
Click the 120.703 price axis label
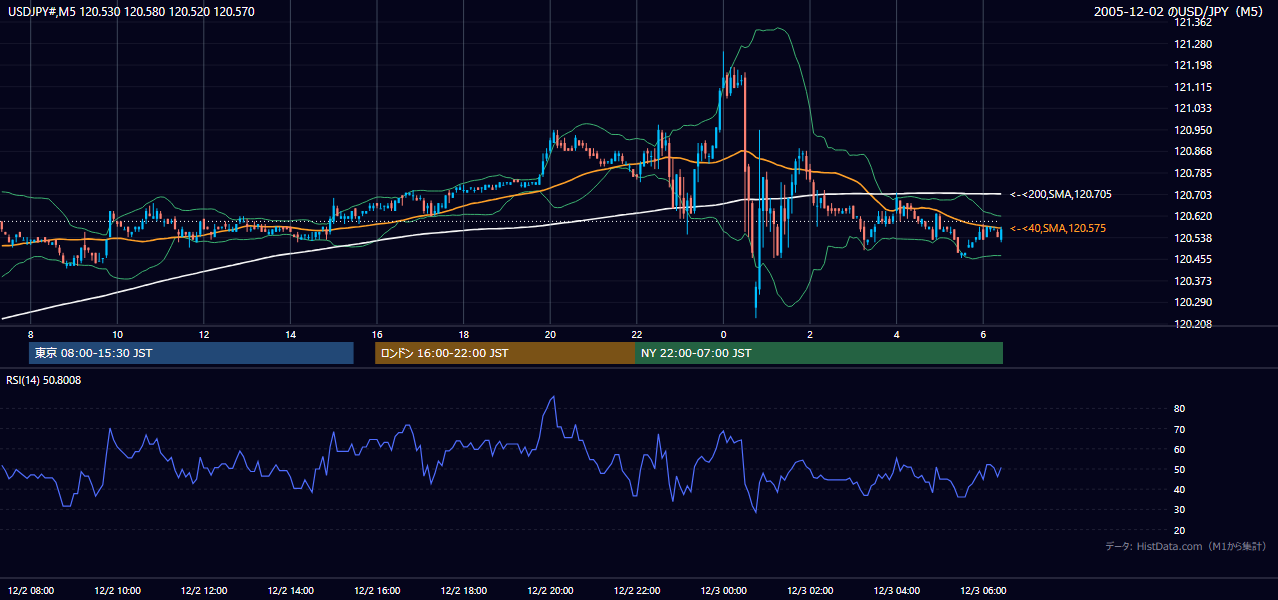(1193, 195)
